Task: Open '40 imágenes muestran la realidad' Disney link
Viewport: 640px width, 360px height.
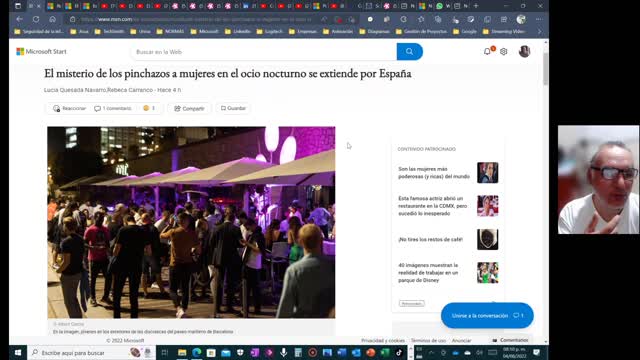Action: (x=428, y=273)
